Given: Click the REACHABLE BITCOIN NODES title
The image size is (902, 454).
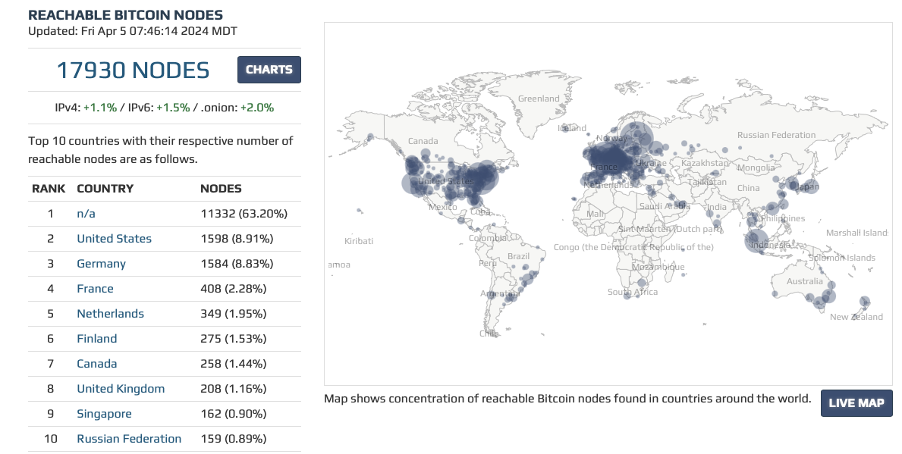Looking at the screenshot, I should [x=125, y=15].
